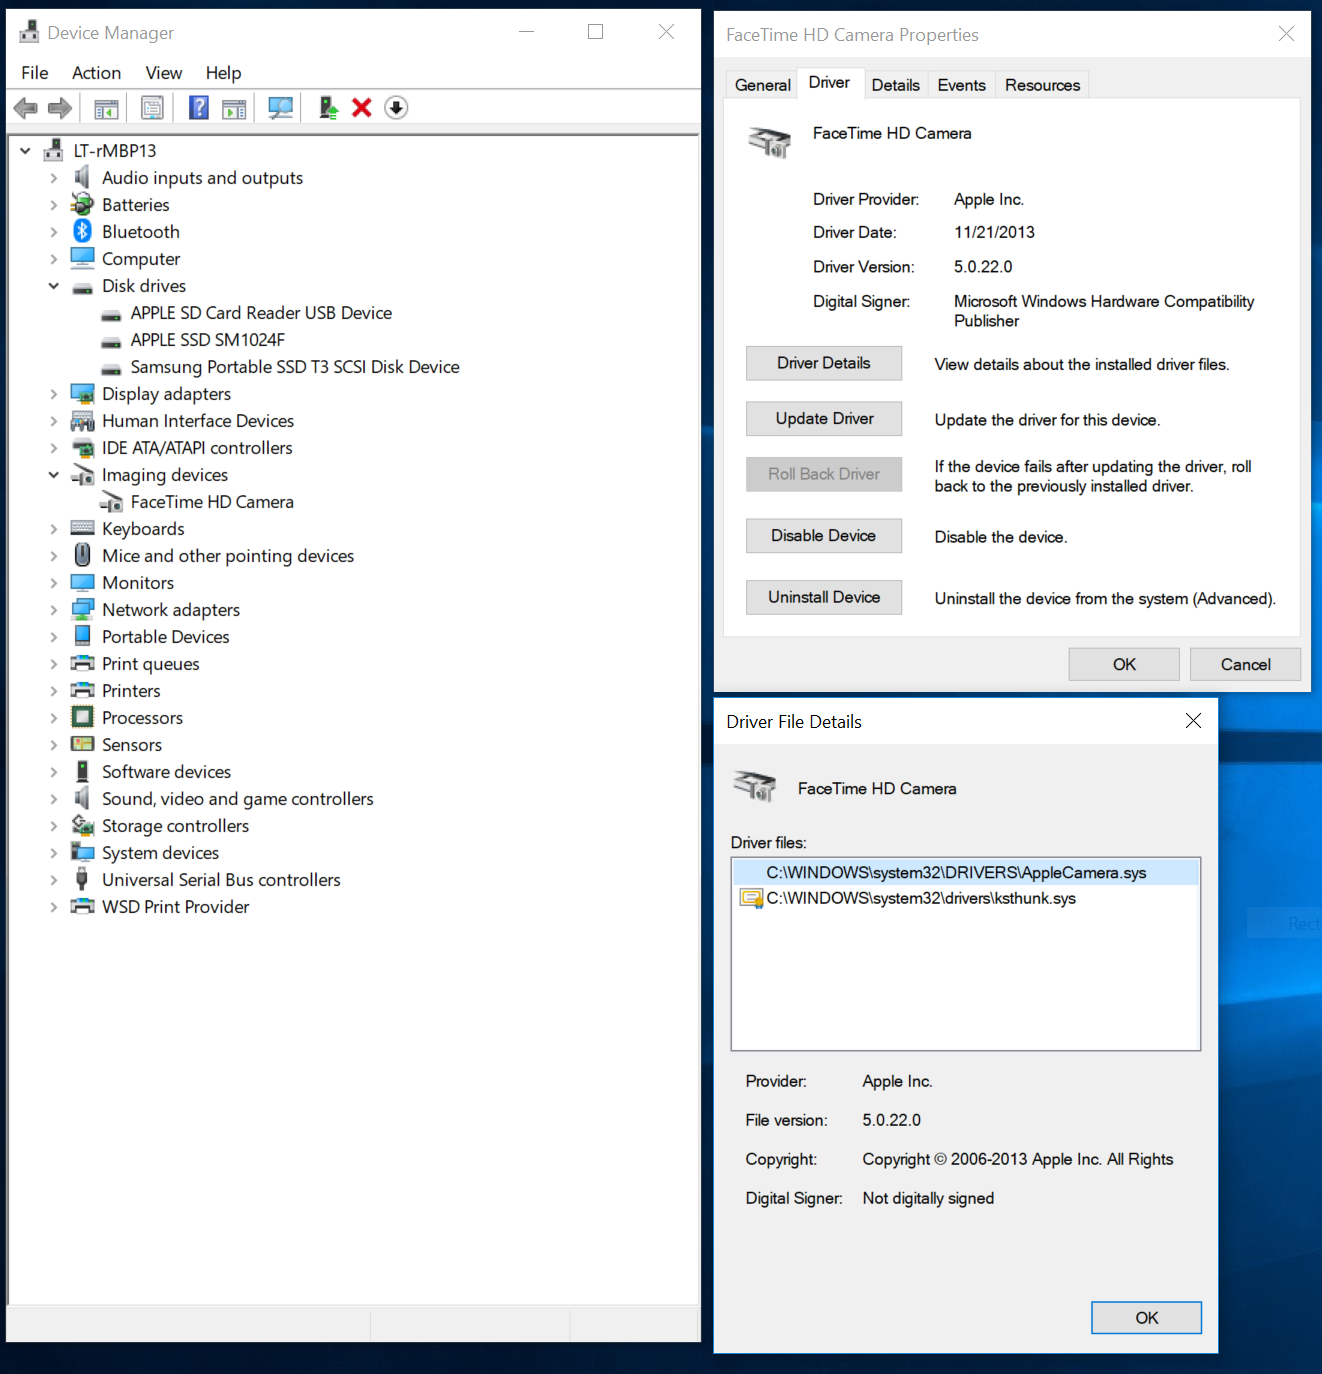Click the green-arrow Update Driver toolbar icon
The height and width of the screenshot is (1374, 1322).
(328, 107)
